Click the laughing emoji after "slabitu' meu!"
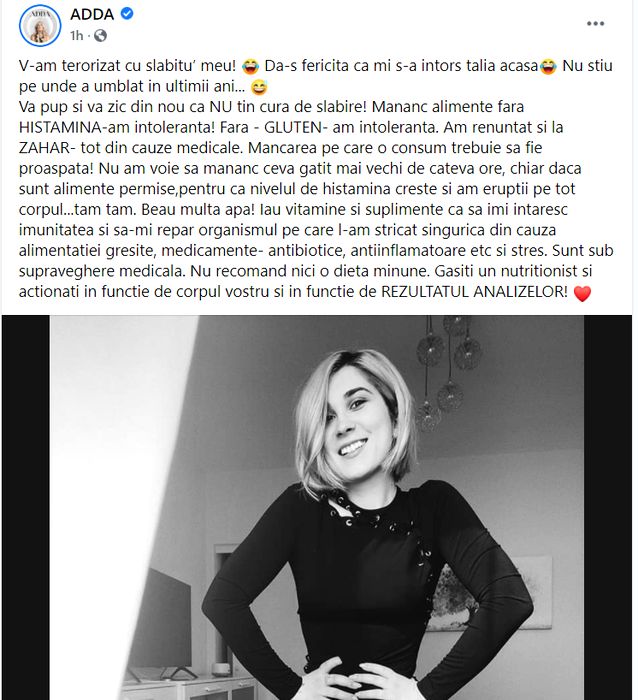Image resolution: width=638 pixels, height=700 pixels. tap(250, 67)
